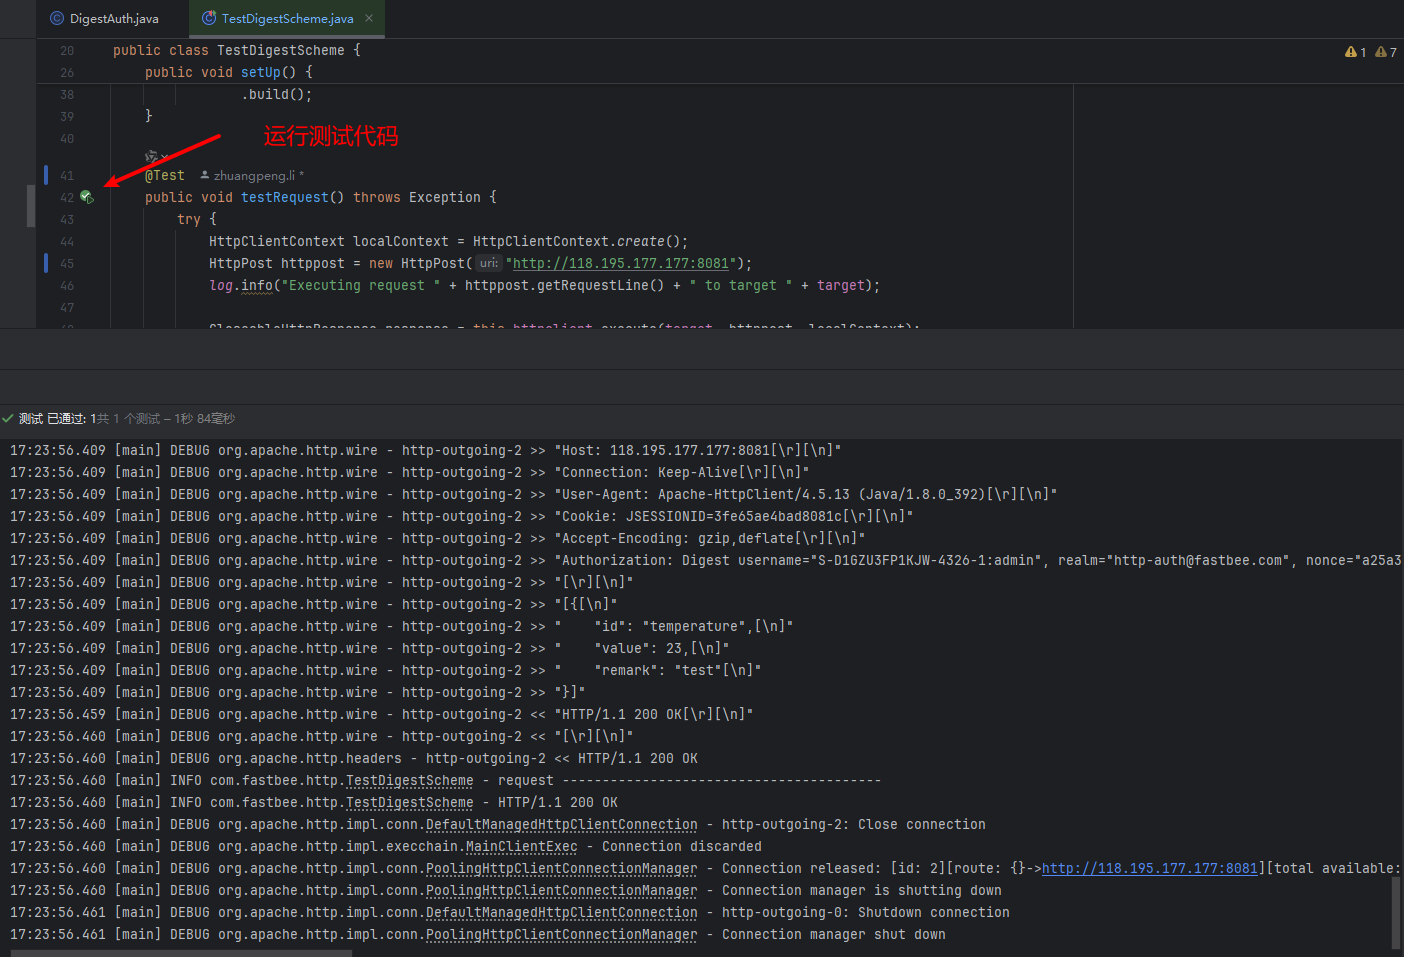The width and height of the screenshot is (1404, 957).
Task: Open MainClientExec link on Connection discarded line
Action: (522, 846)
